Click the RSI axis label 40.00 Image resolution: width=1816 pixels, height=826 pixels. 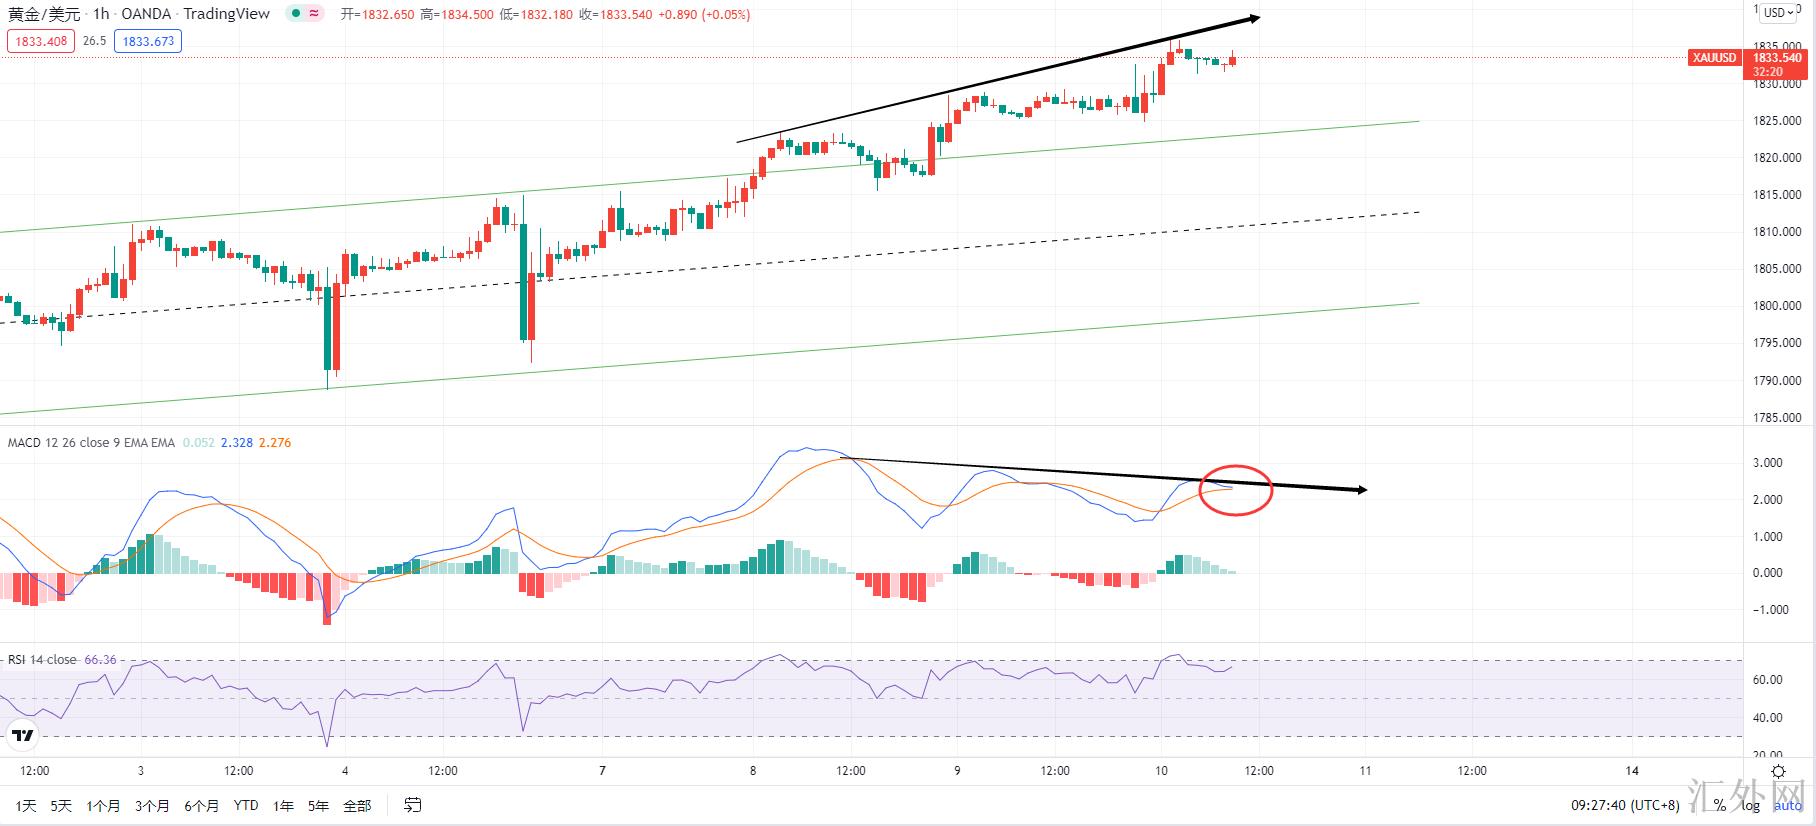pos(1767,718)
